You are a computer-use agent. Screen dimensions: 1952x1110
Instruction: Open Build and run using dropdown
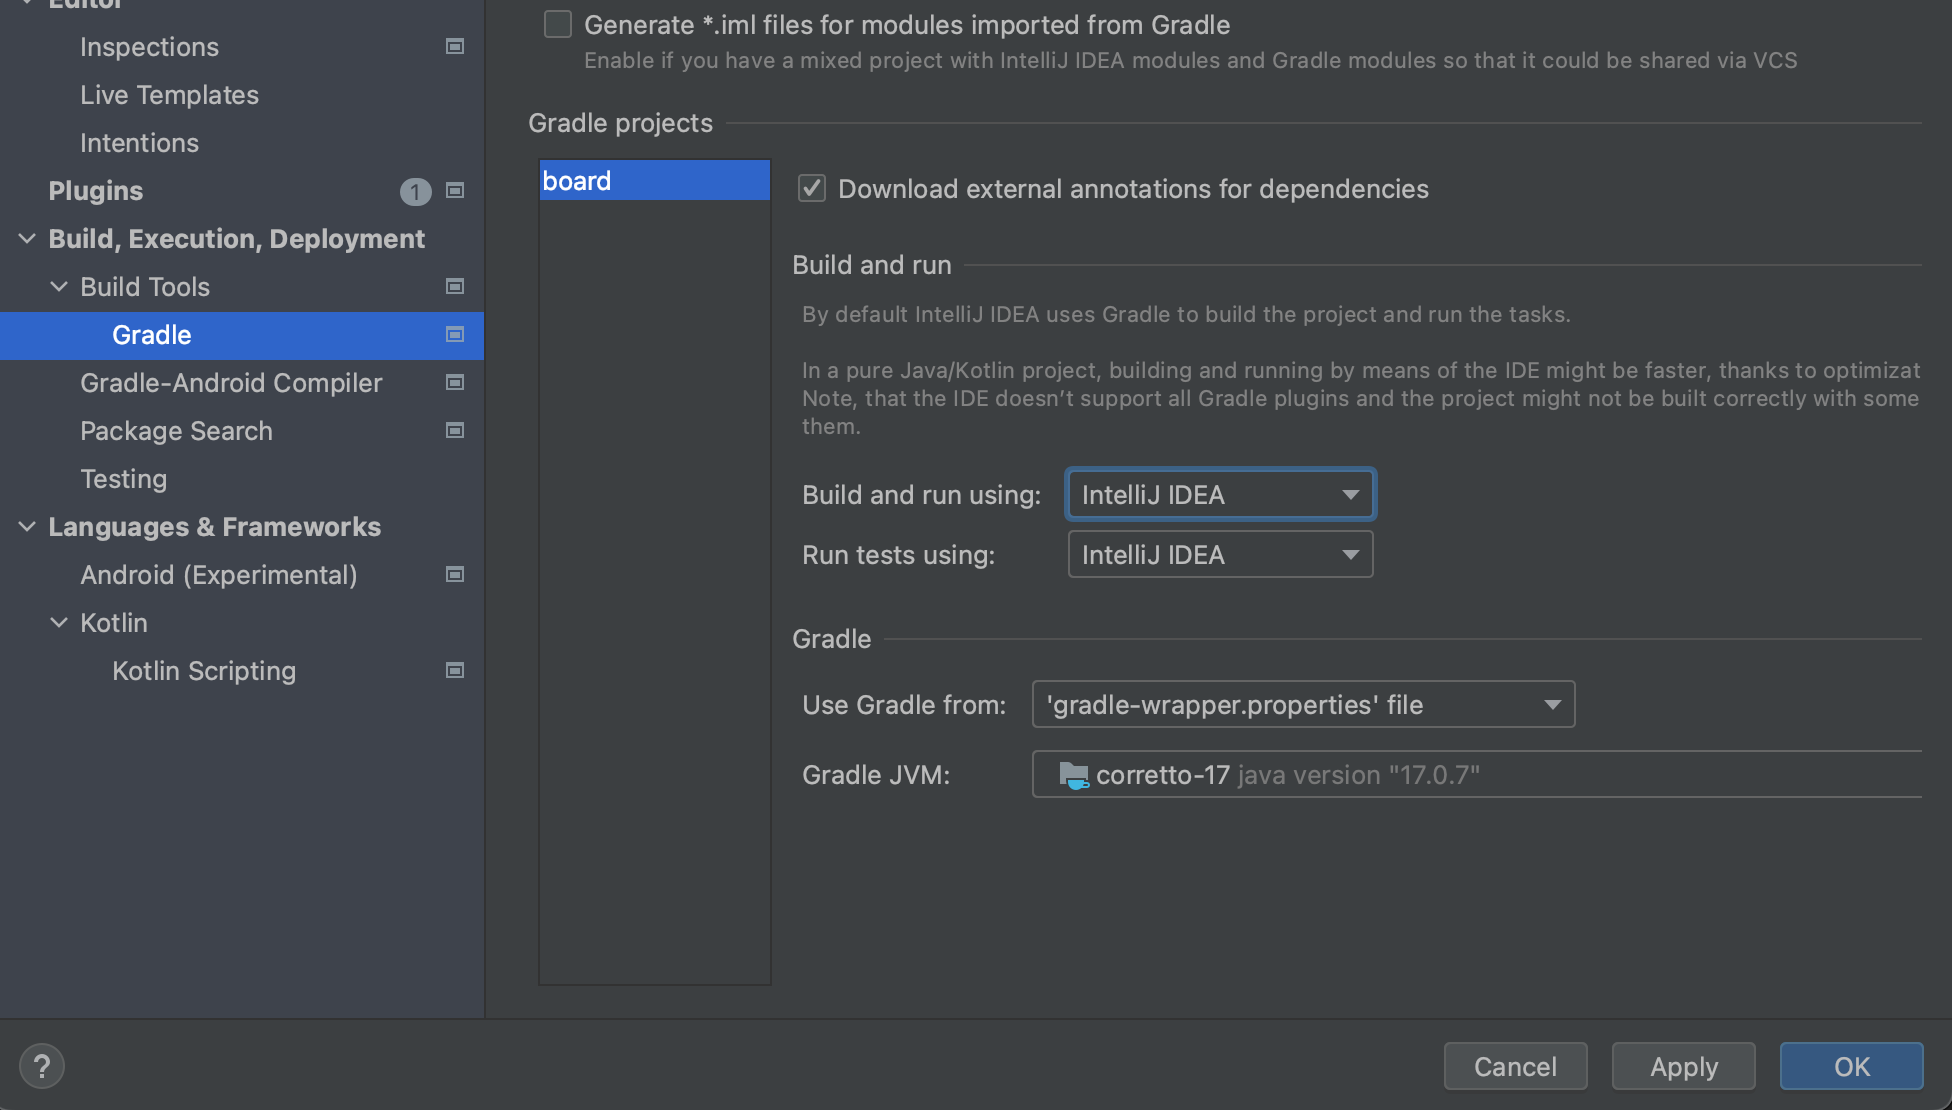(1220, 495)
